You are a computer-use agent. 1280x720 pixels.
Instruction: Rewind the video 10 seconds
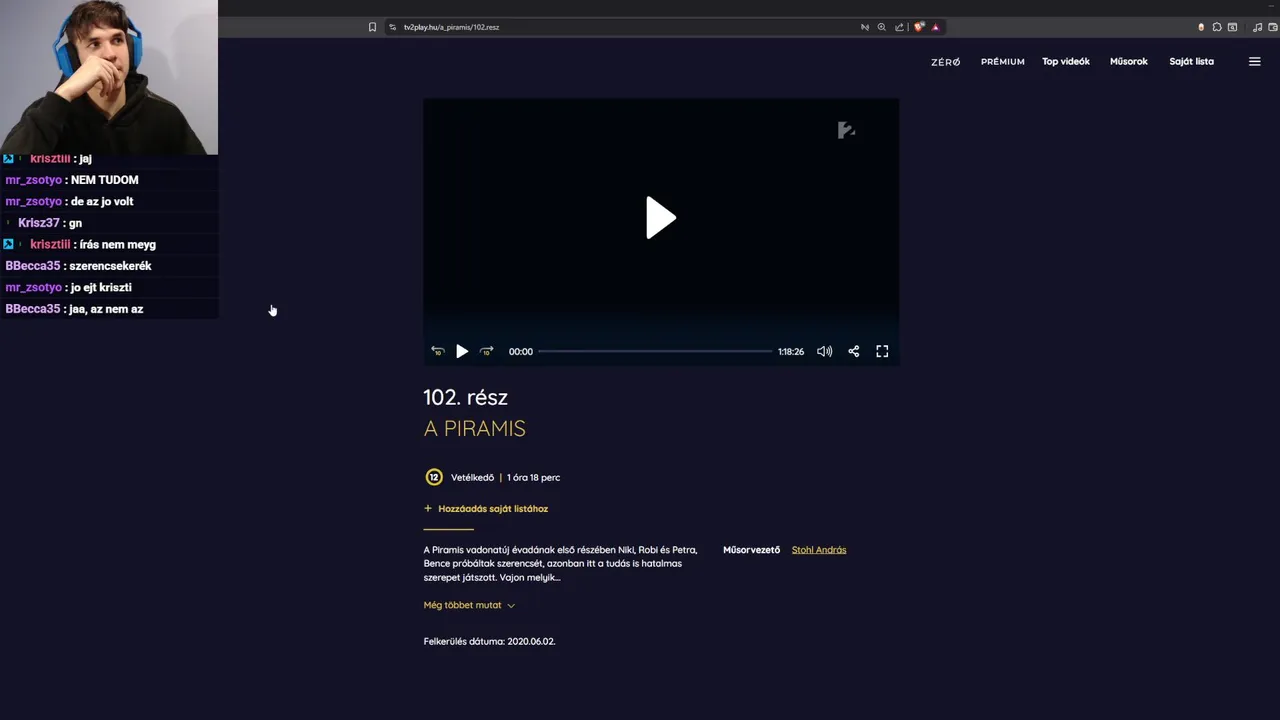pos(437,351)
